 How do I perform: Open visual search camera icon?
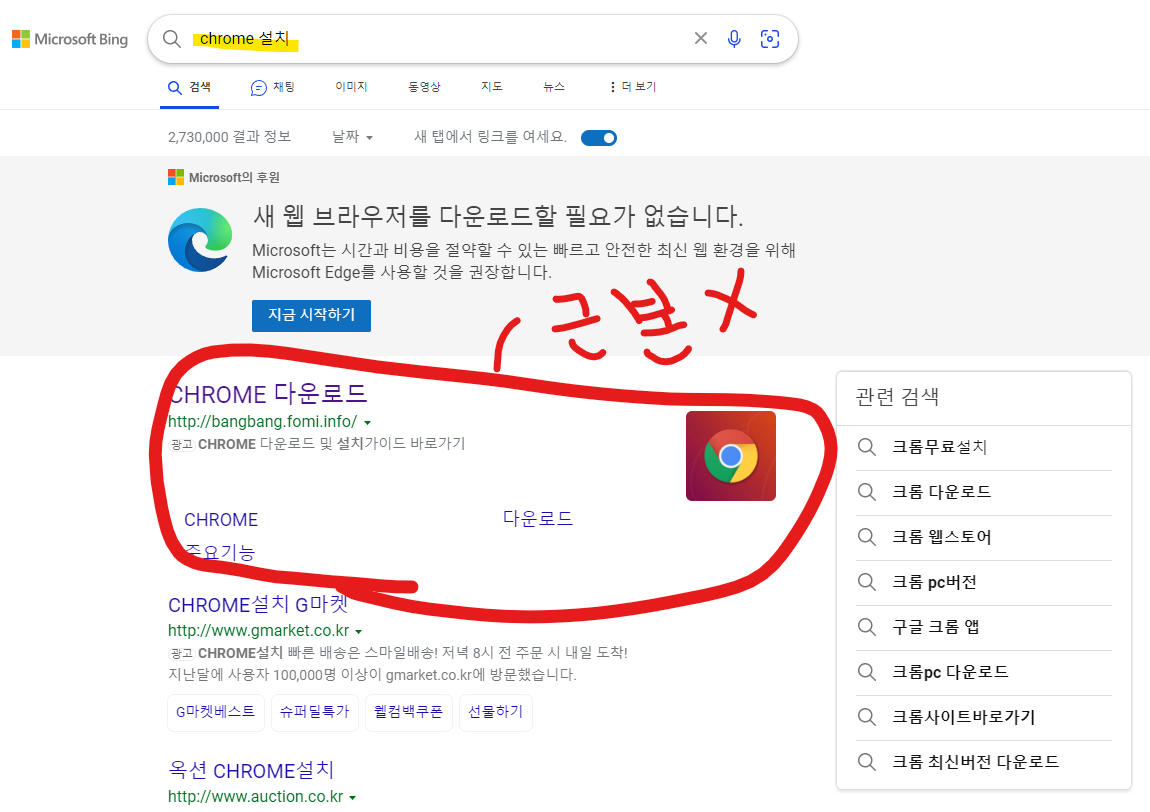[x=769, y=39]
